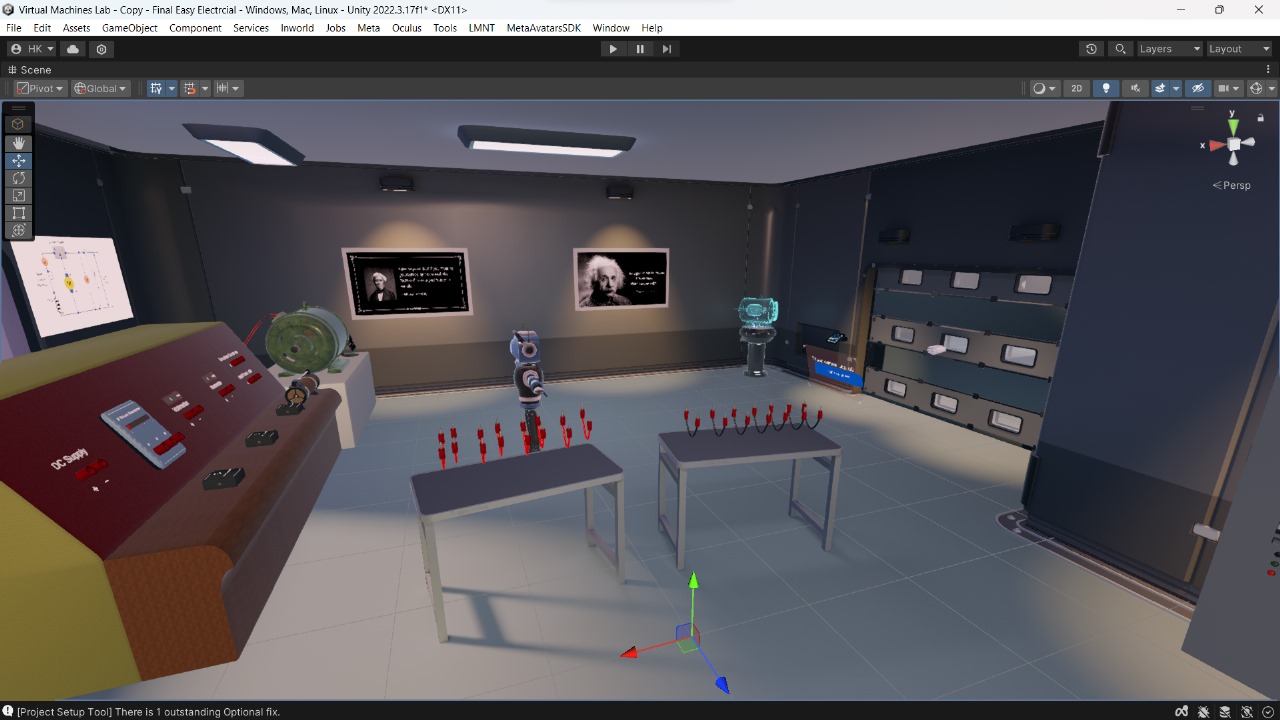
Task: Open the Layout dropdown
Action: [x=1238, y=49]
